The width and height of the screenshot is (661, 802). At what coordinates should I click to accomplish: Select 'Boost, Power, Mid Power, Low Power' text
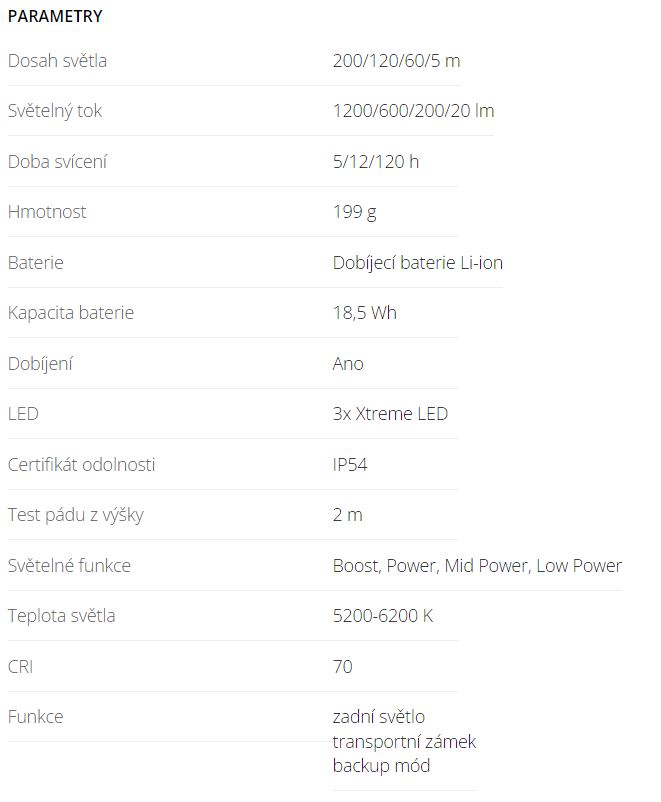(x=477, y=566)
